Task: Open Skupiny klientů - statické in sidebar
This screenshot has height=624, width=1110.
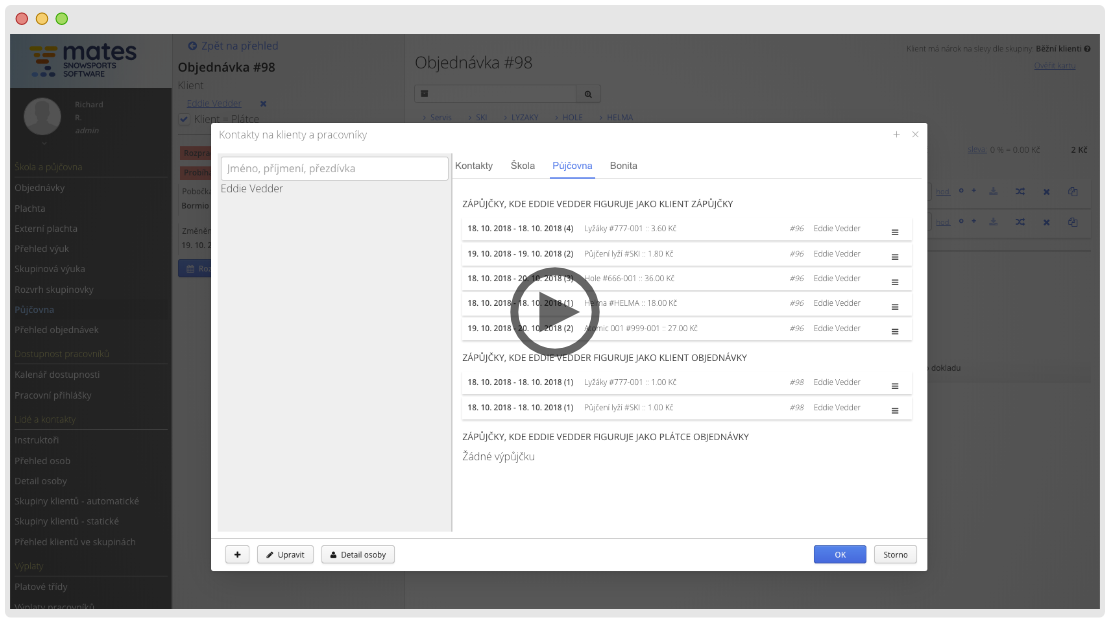Action: click(x=67, y=521)
